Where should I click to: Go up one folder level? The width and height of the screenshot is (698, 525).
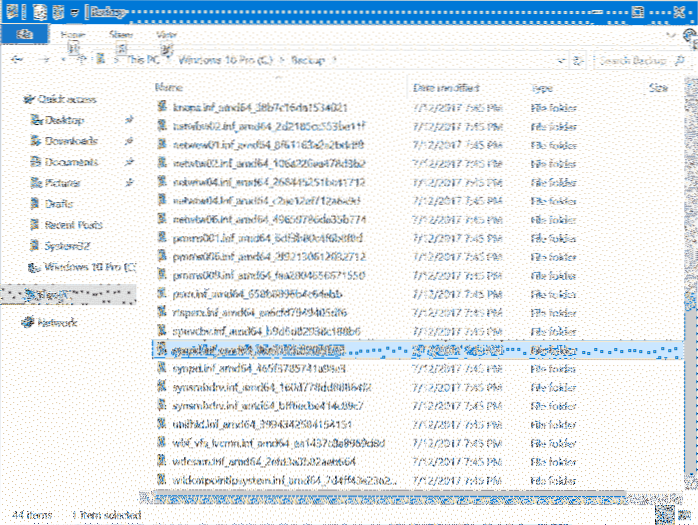81,59
